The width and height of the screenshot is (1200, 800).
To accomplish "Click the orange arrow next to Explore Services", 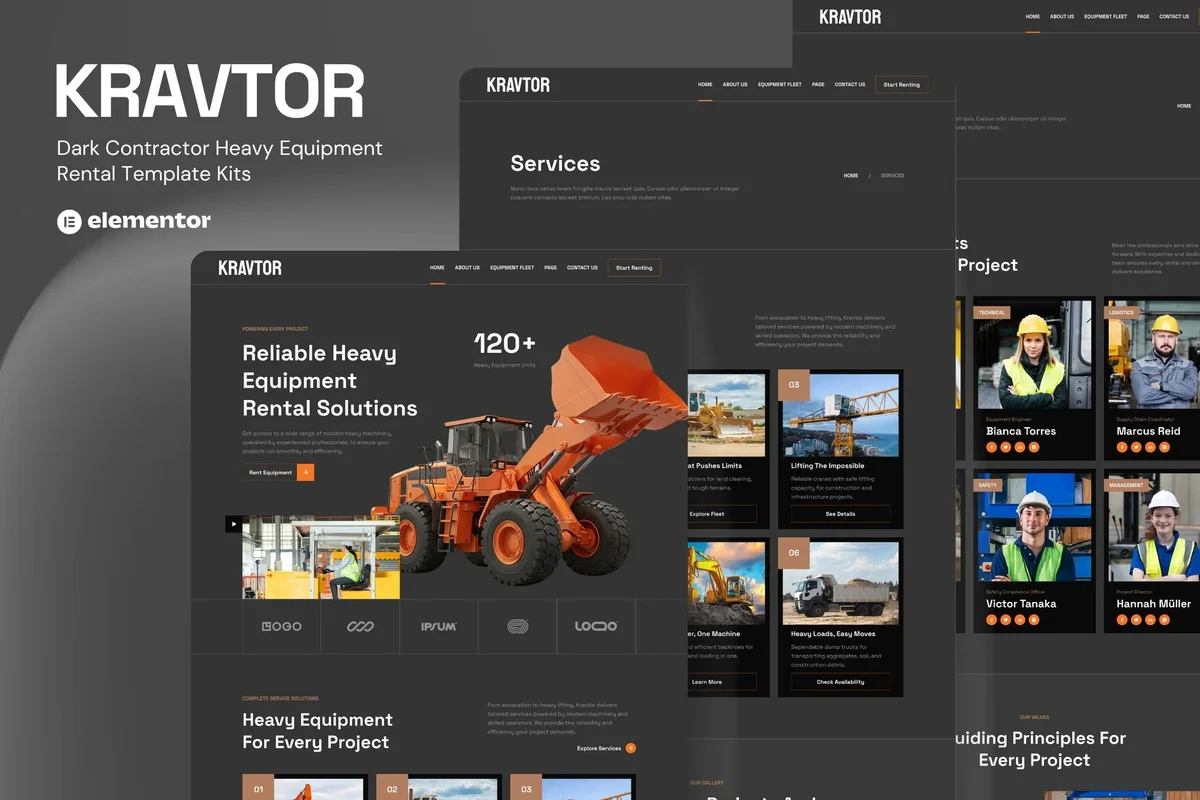I will (631, 748).
